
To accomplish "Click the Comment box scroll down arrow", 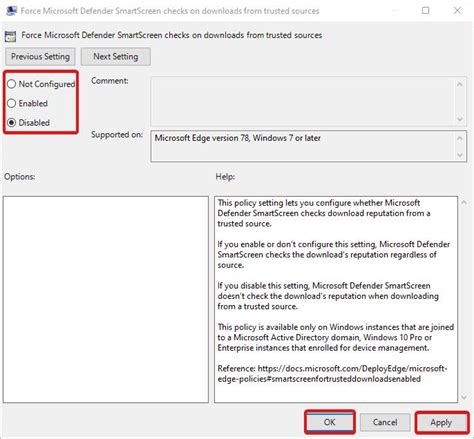I will click(x=460, y=119).
